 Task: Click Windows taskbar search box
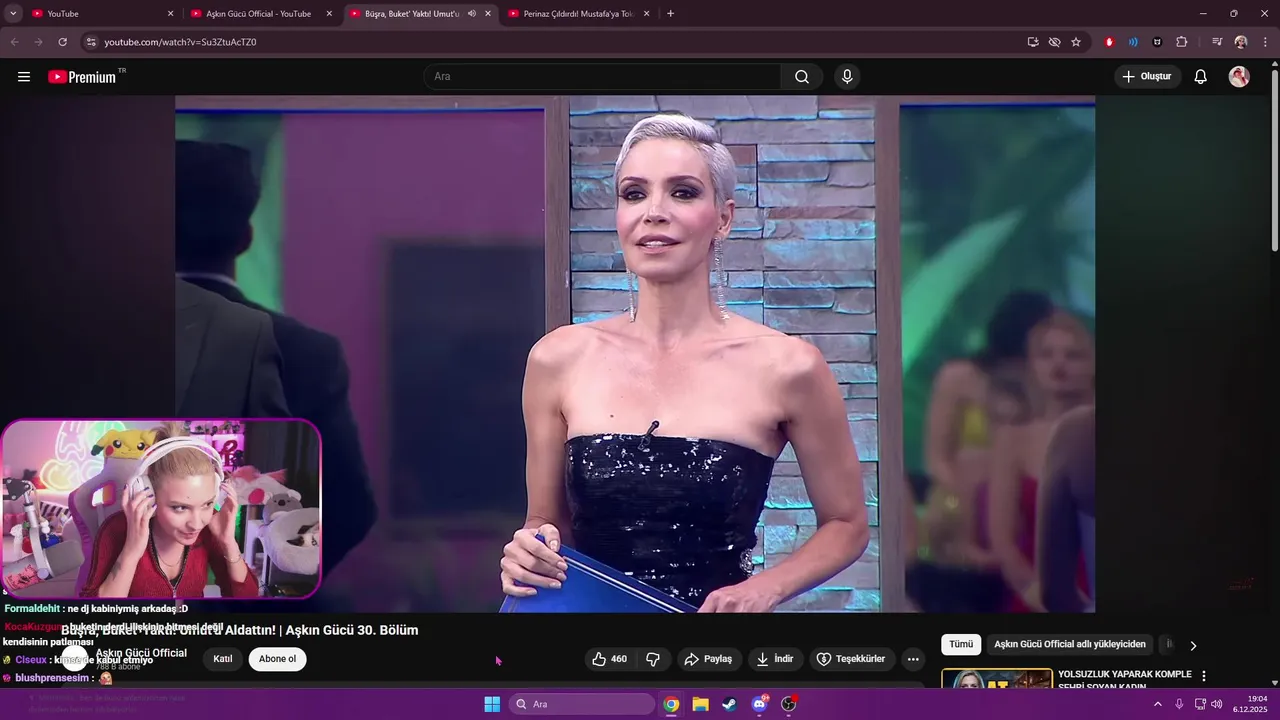[582, 704]
